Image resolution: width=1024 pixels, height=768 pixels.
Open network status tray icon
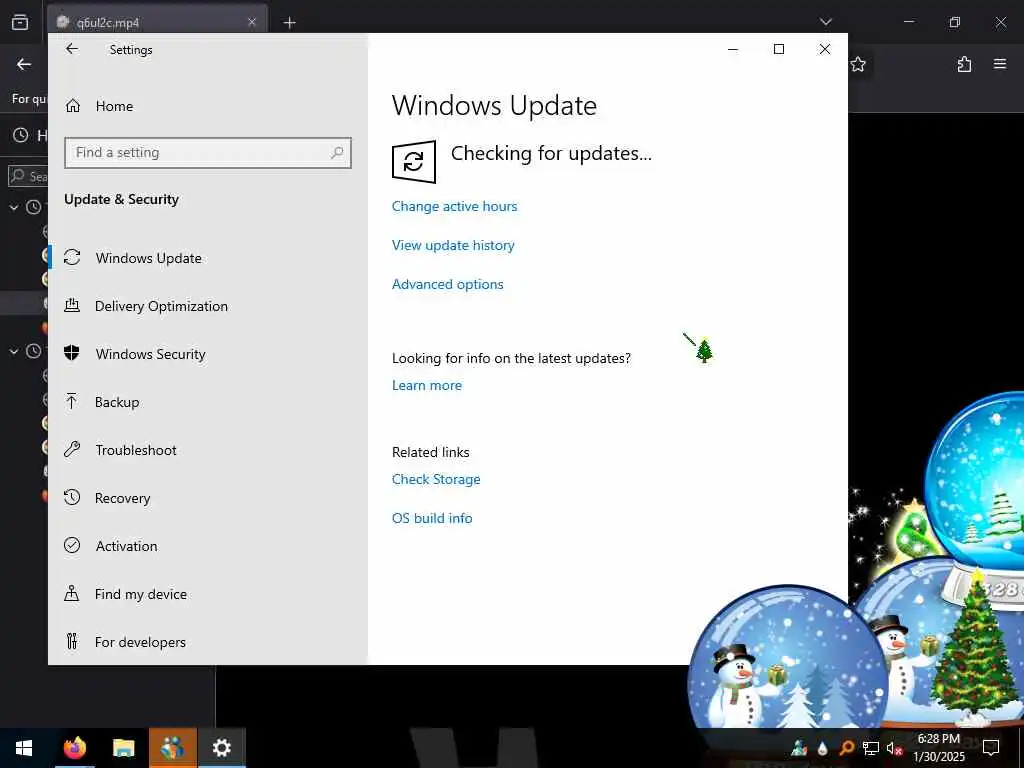click(x=871, y=748)
